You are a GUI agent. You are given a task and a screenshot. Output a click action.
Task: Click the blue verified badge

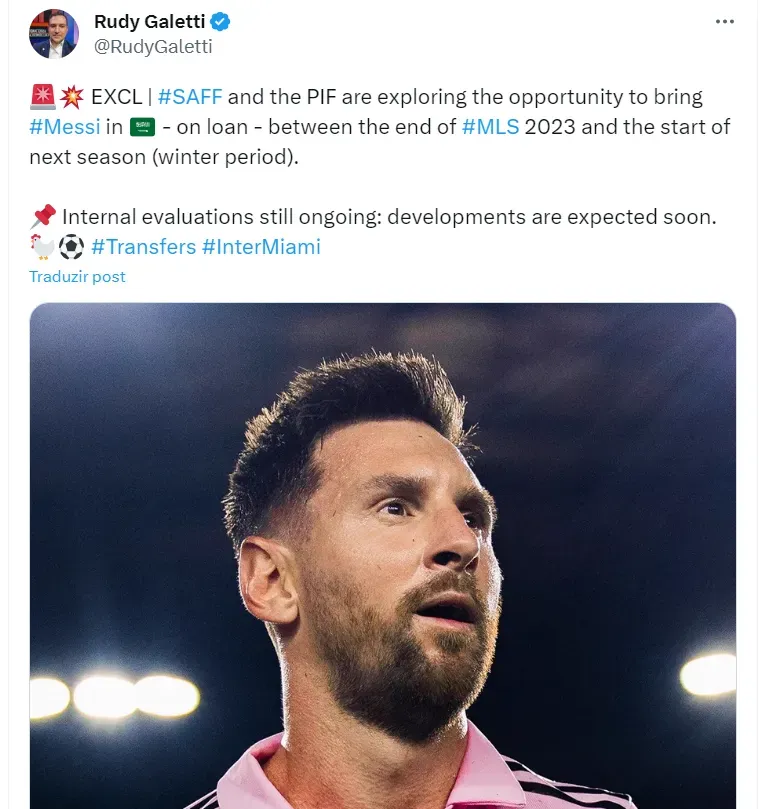pos(221,22)
